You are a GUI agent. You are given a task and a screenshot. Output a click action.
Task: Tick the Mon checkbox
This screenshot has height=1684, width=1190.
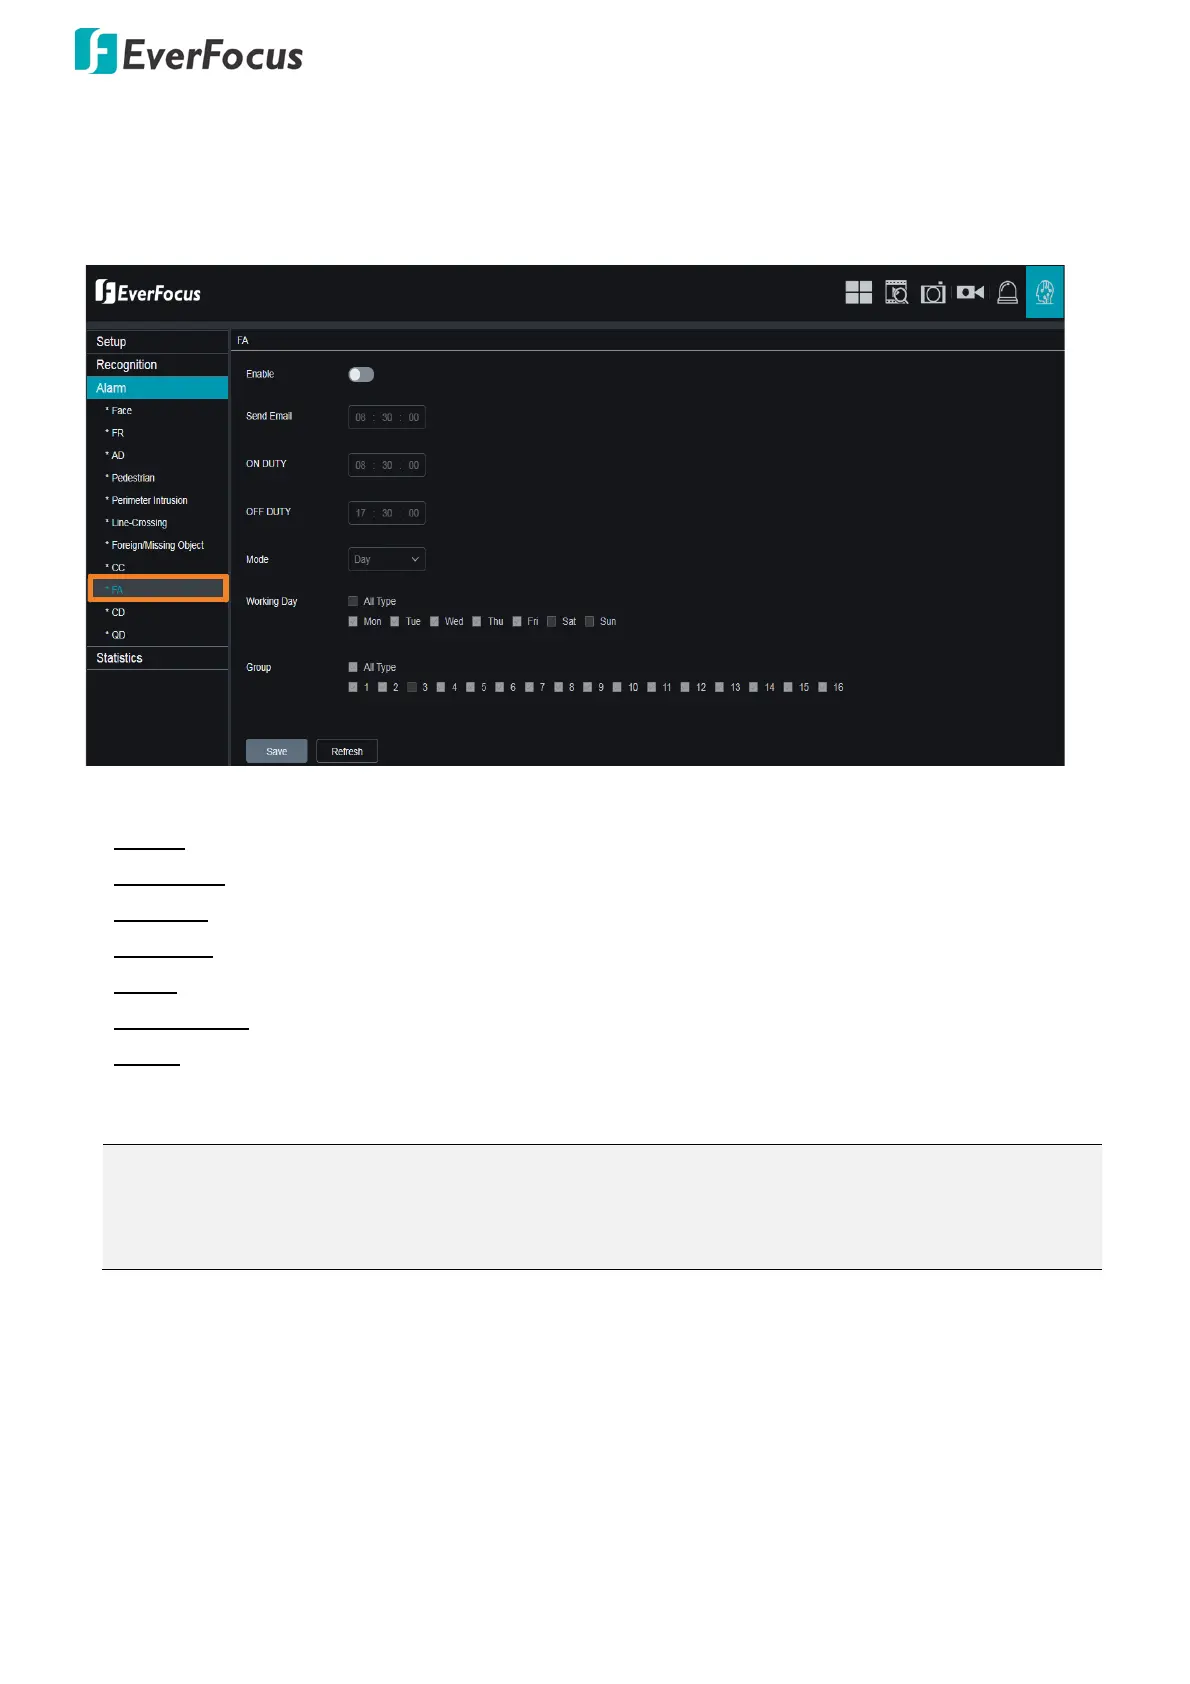click(353, 621)
